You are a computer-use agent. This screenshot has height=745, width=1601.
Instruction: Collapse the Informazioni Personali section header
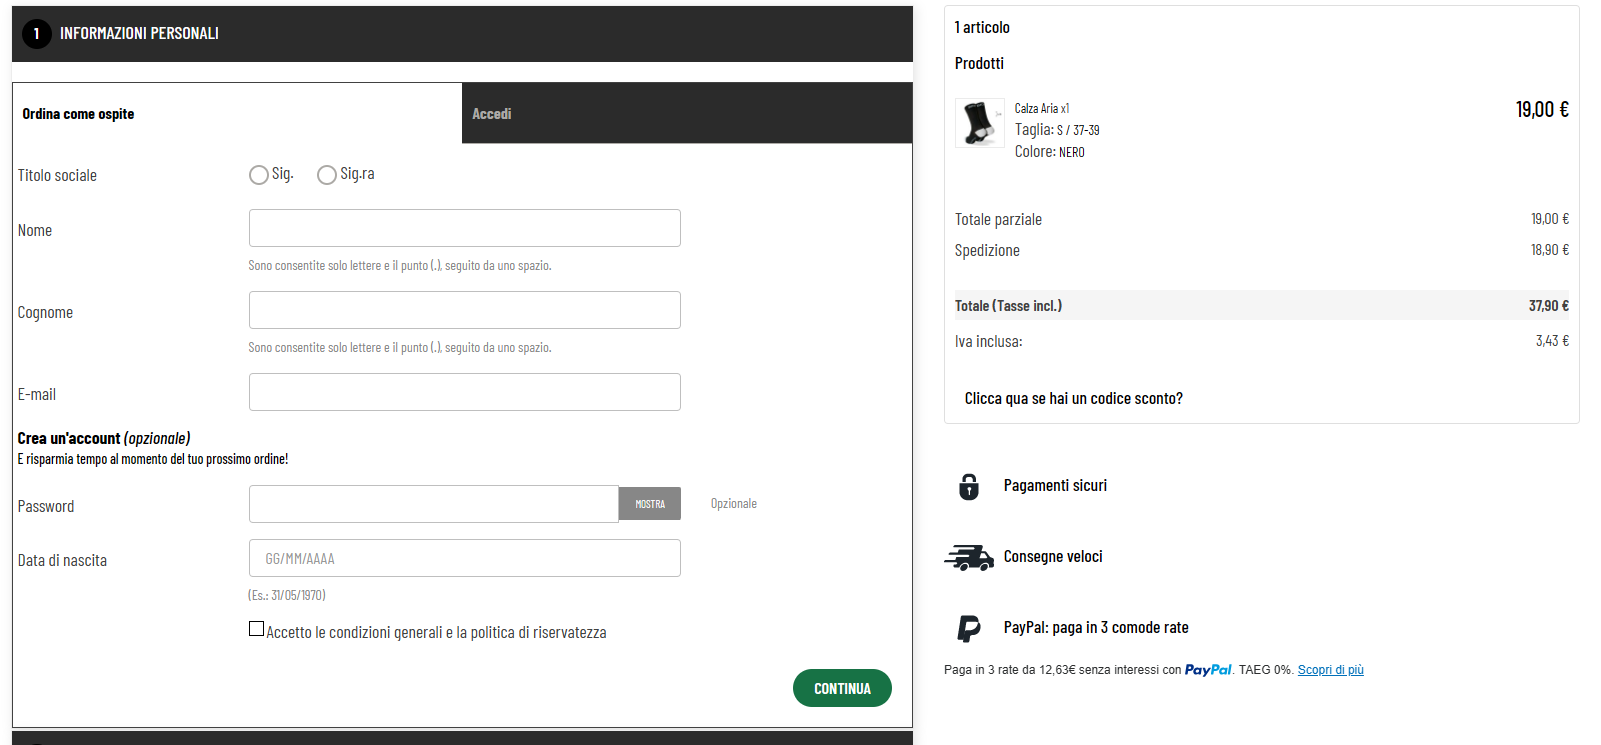462,34
